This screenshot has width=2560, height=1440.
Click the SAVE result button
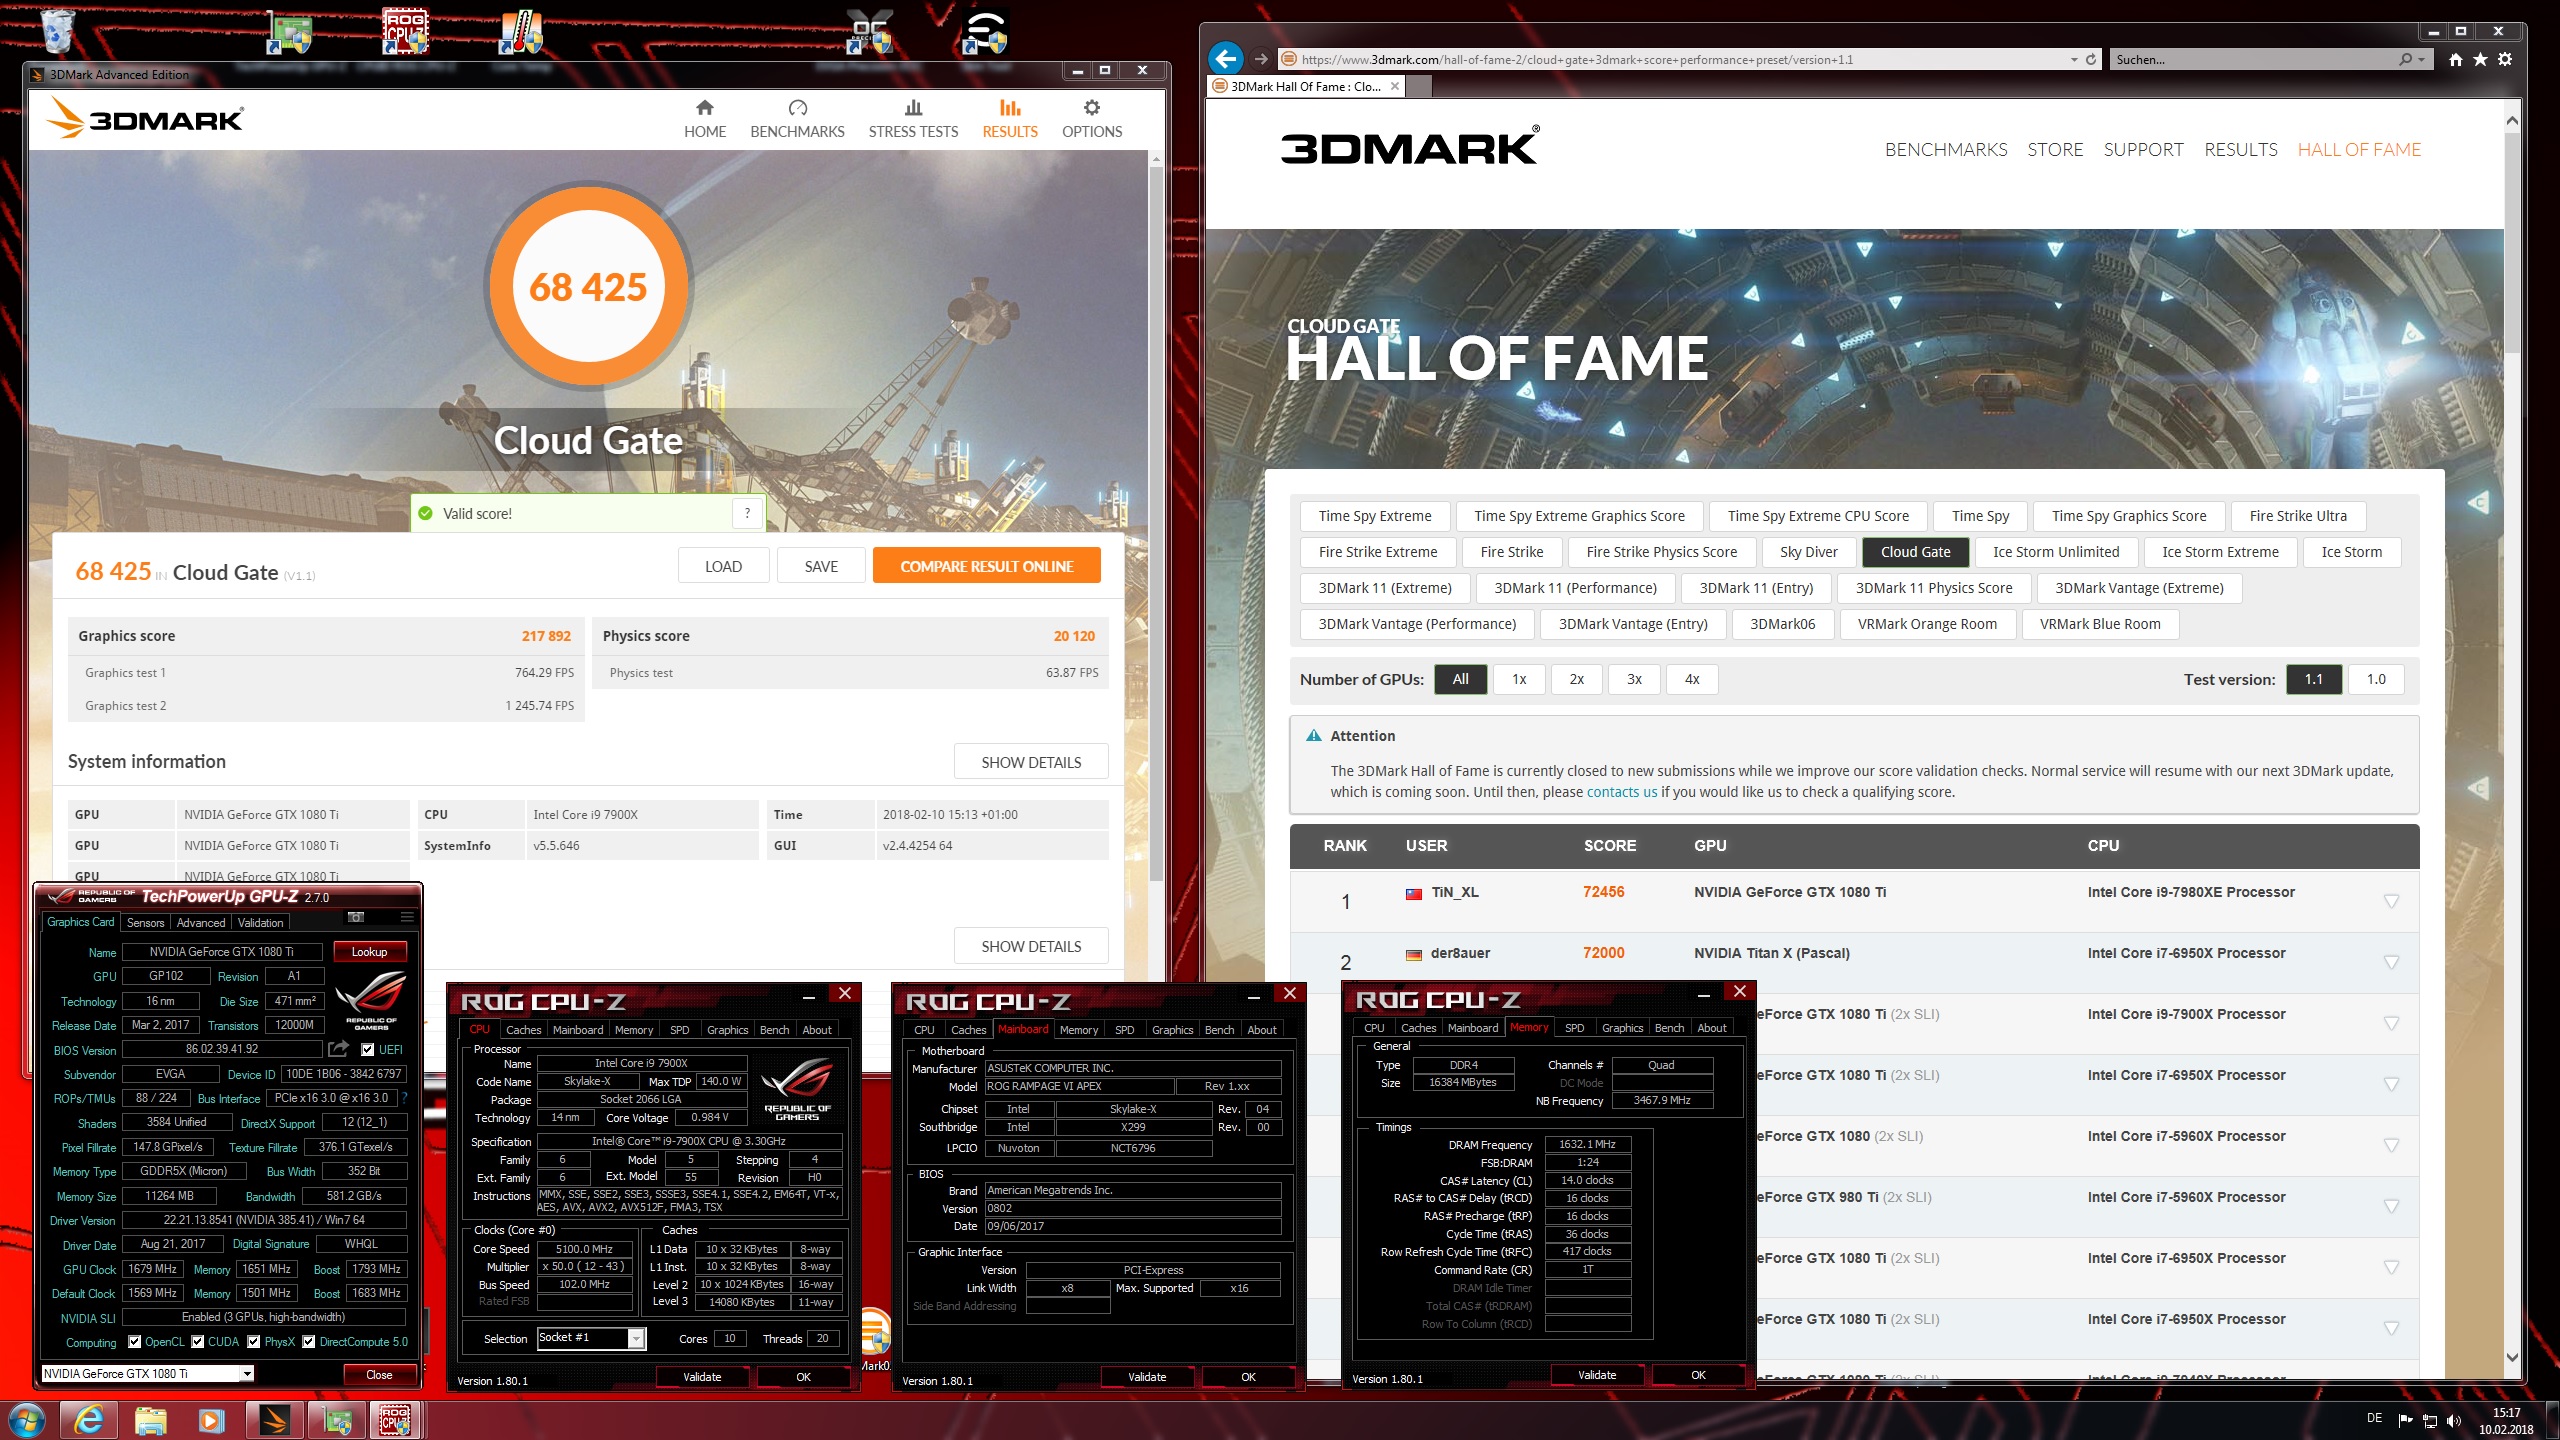pos(821,566)
